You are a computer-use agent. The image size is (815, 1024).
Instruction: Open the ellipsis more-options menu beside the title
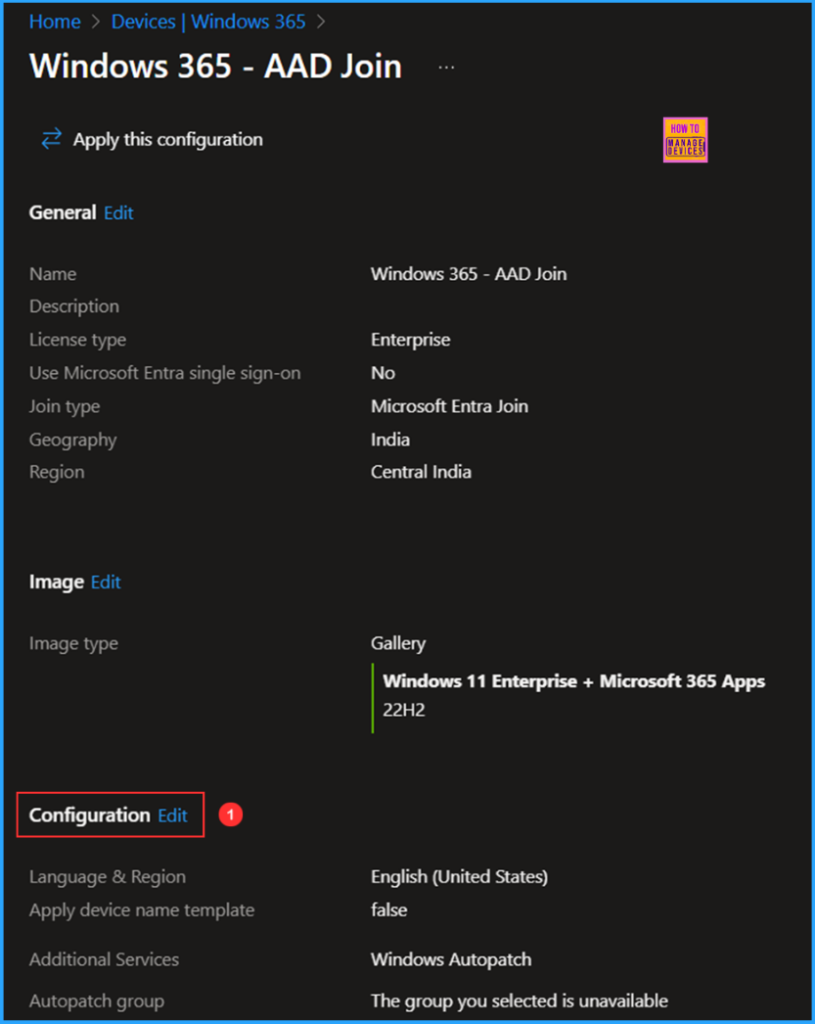[446, 67]
